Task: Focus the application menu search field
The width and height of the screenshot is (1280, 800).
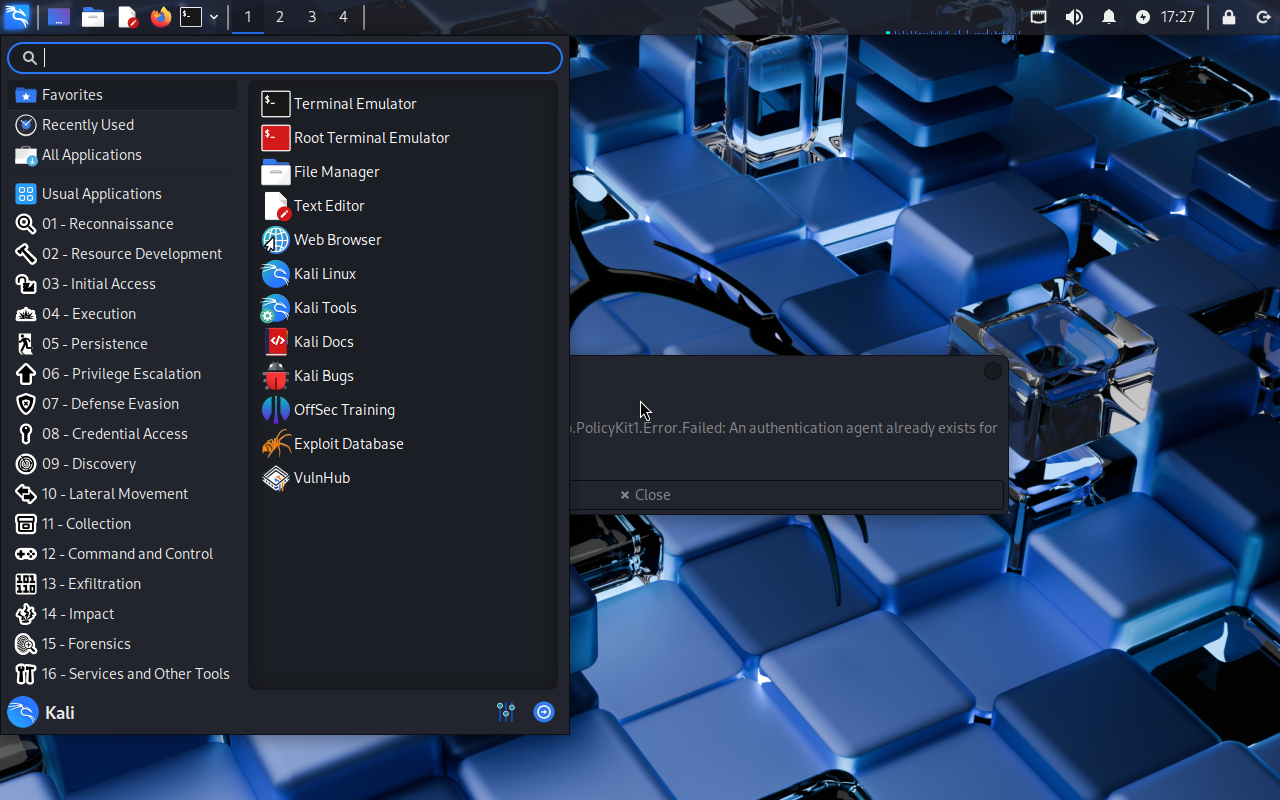Action: click(285, 58)
